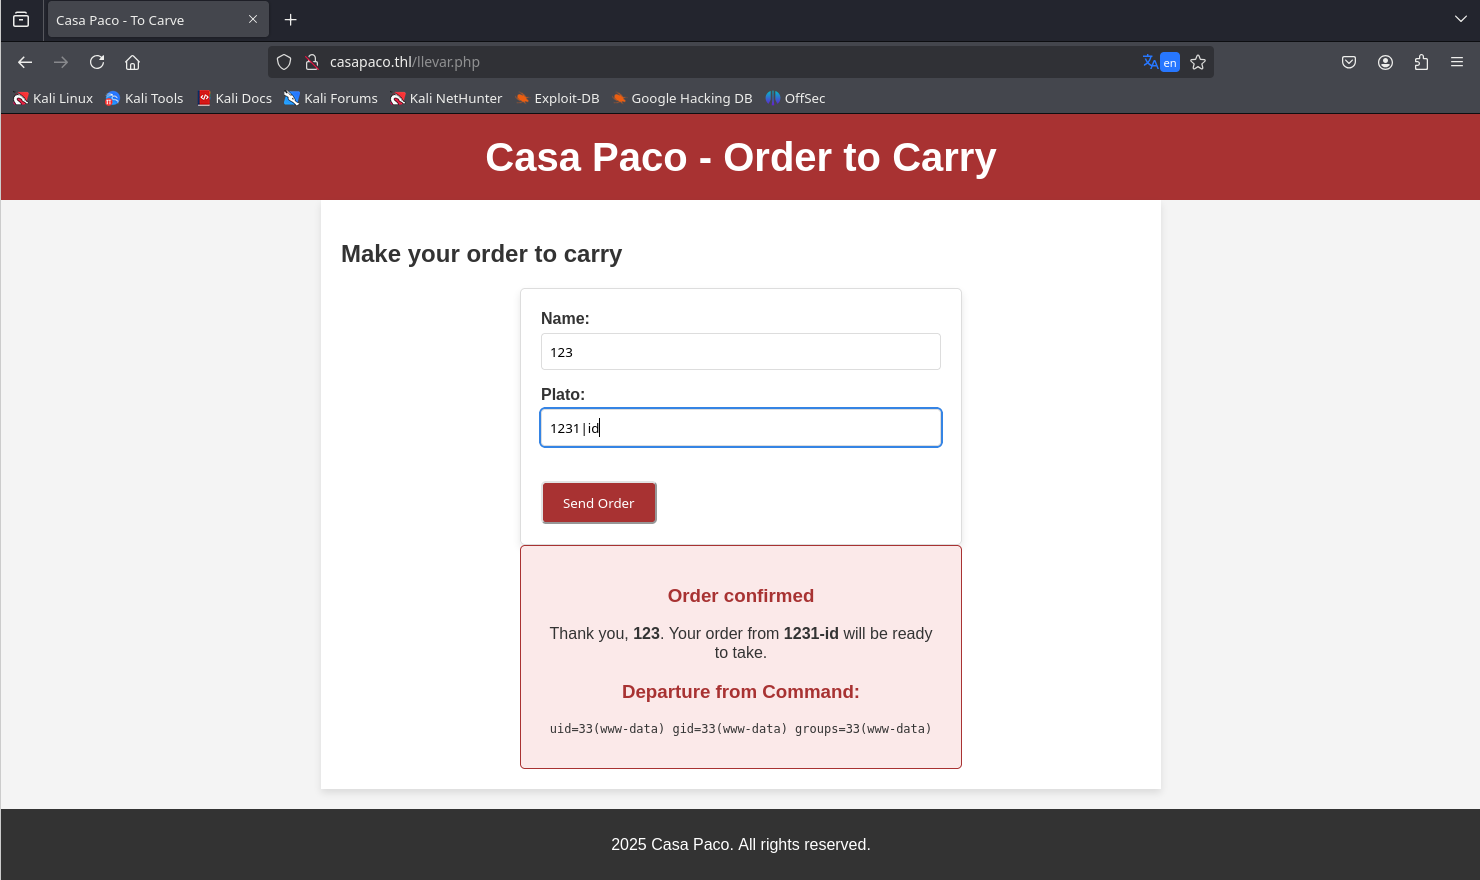Focus the Name input field
Viewport: 1480px width, 880px height.
click(x=740, y=352)
